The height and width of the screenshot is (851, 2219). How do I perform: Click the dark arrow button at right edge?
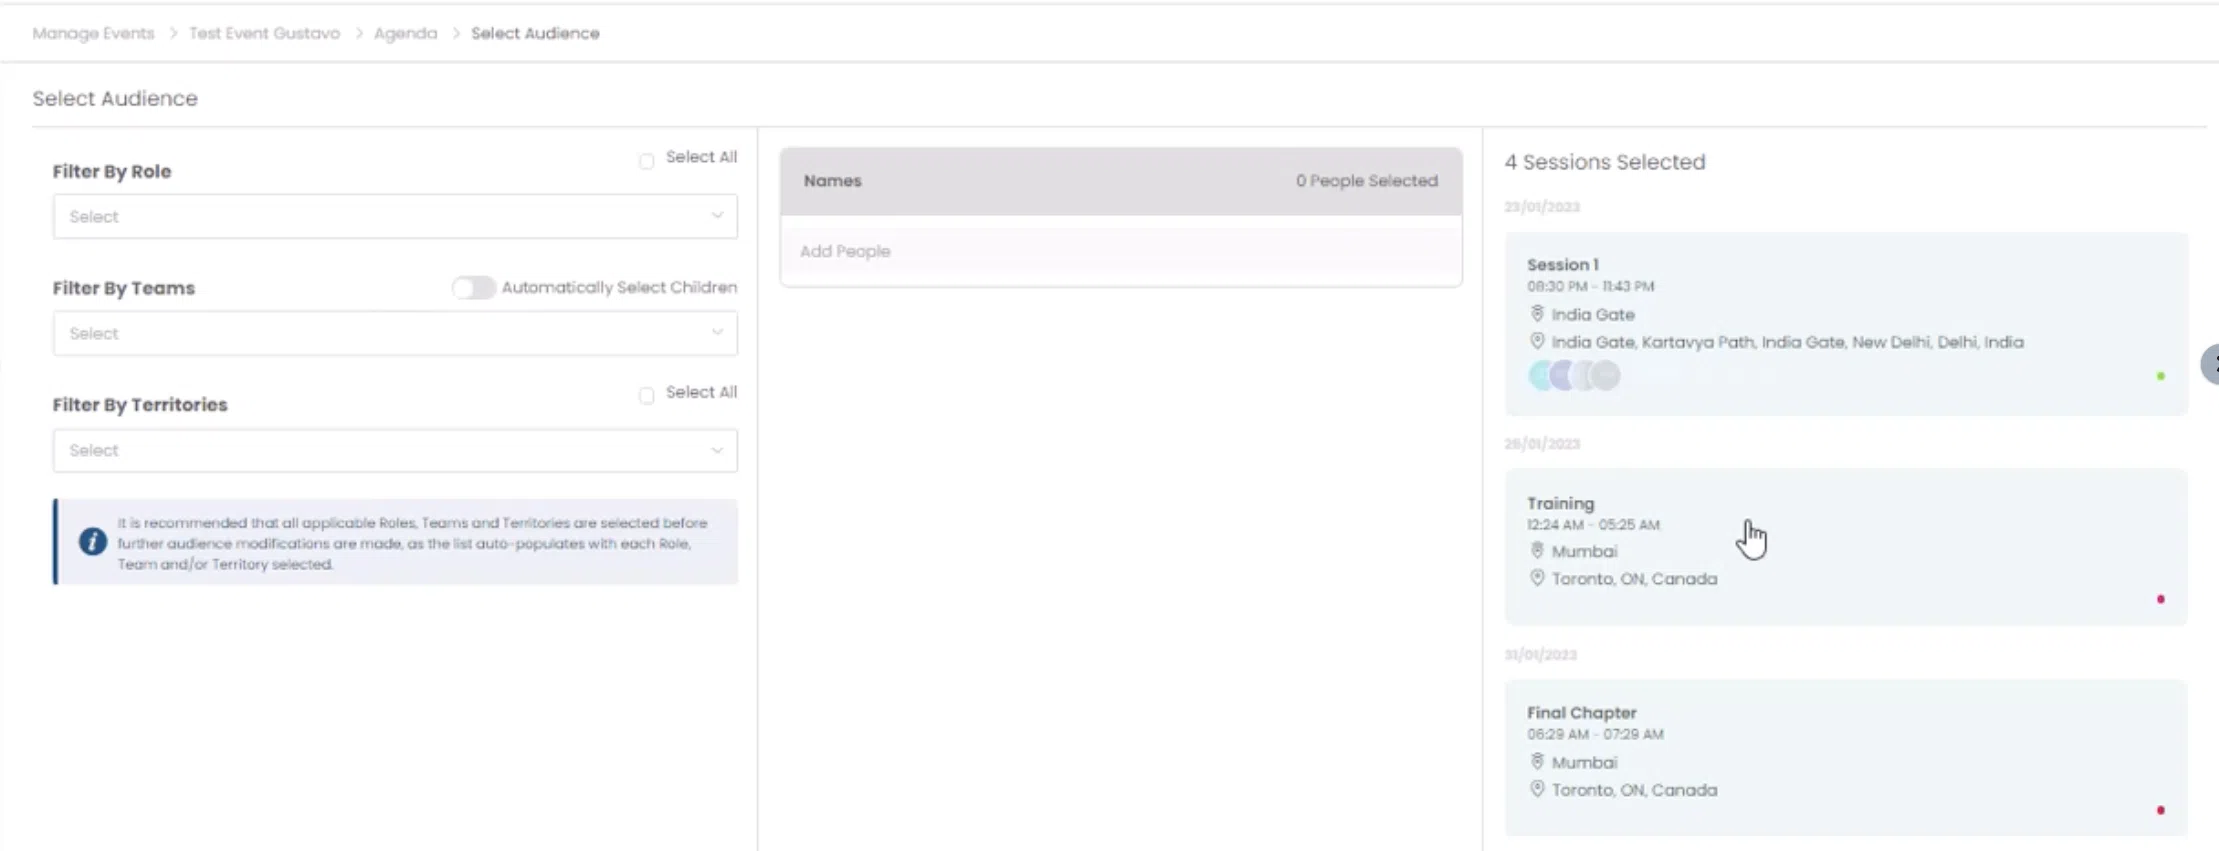2211,365
